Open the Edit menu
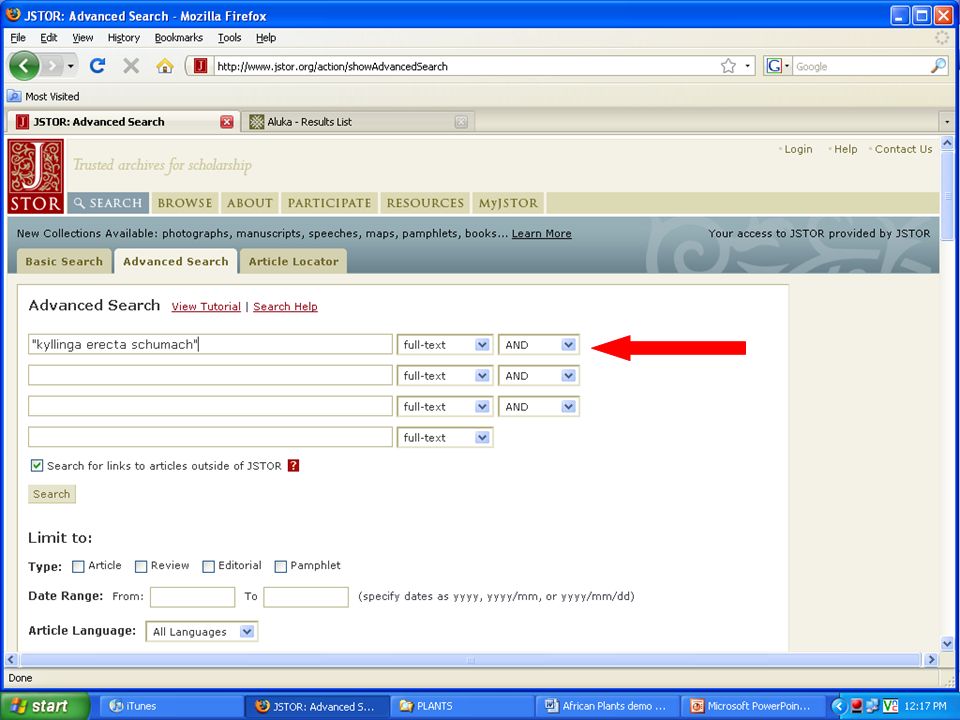This screenshot has width=960, height=720. click(48, 37)
